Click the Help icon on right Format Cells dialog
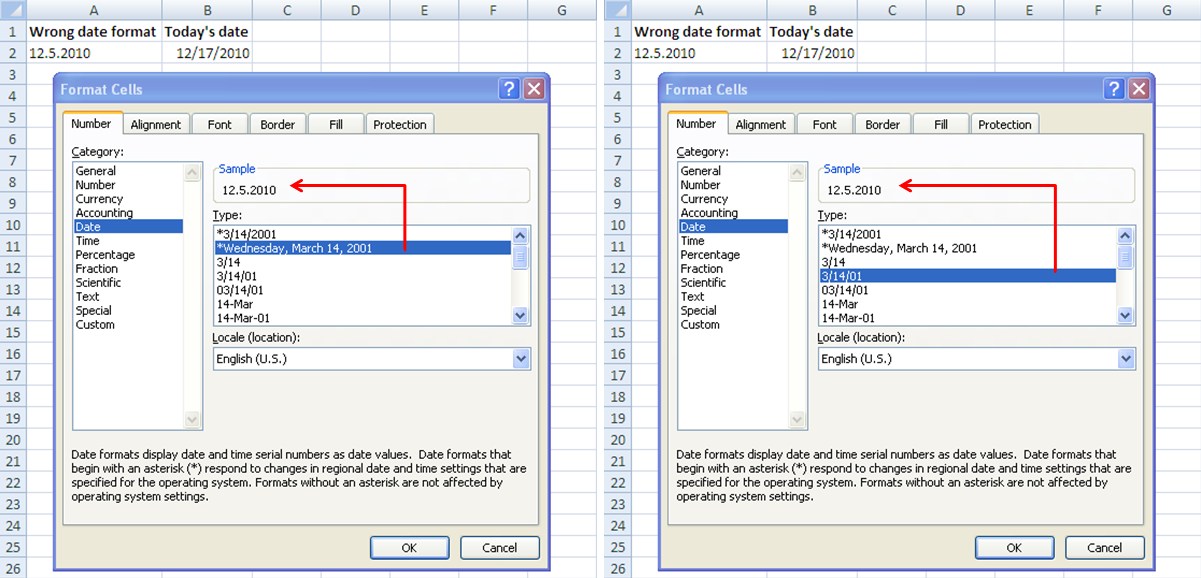1201x578 pixels. click(x=1114, y=89)
